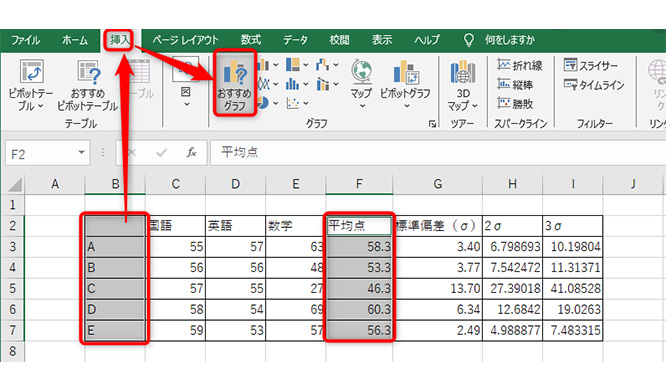
Task: Click the select-all corner triangle
Action: tap(14, 184)
